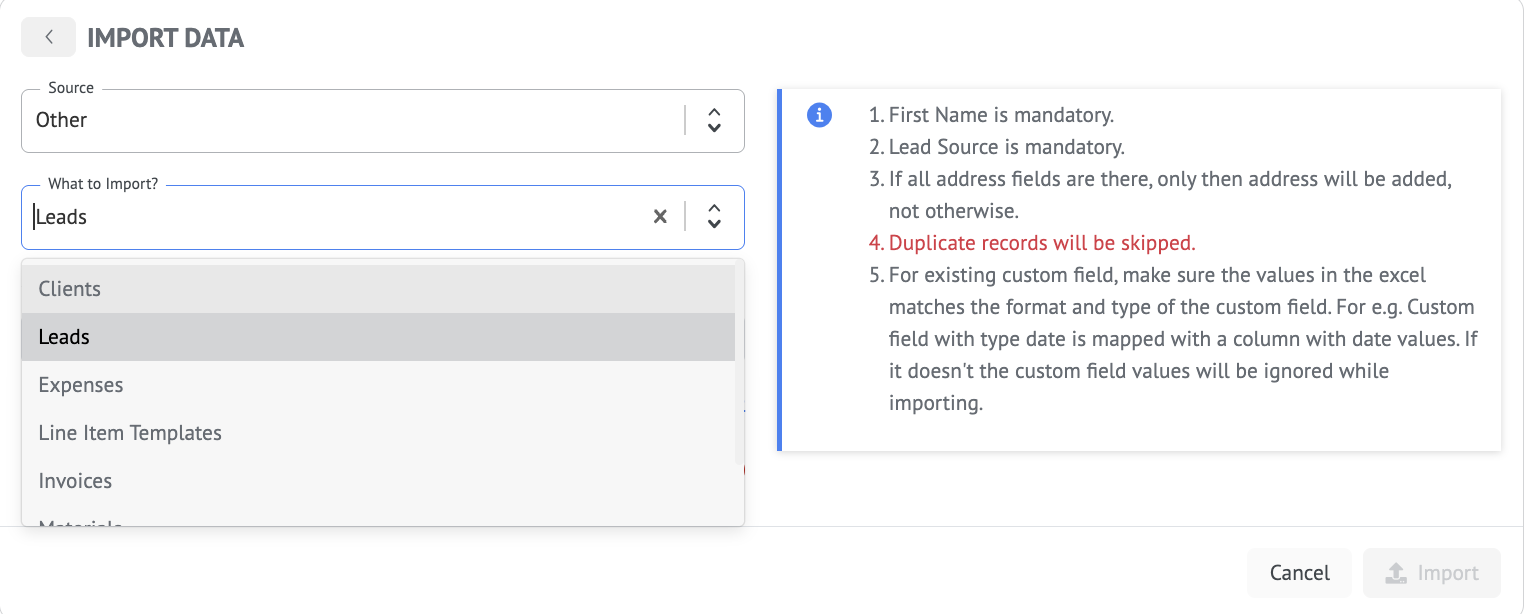The width and height of the screenshot is (1540, 614).
Task: Click the Lead Source is mandatory note
Action: [1007, 147]
